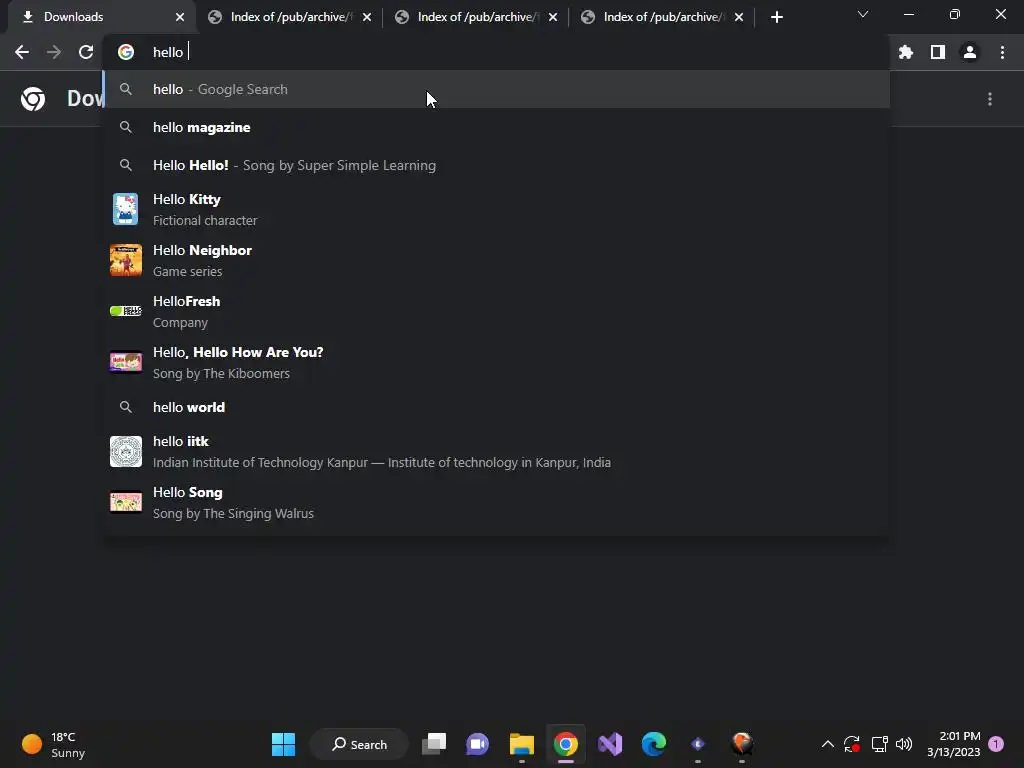Click the forward navigation arrow
Viewport: 1024px width, 768px height.
coord(54,52)
